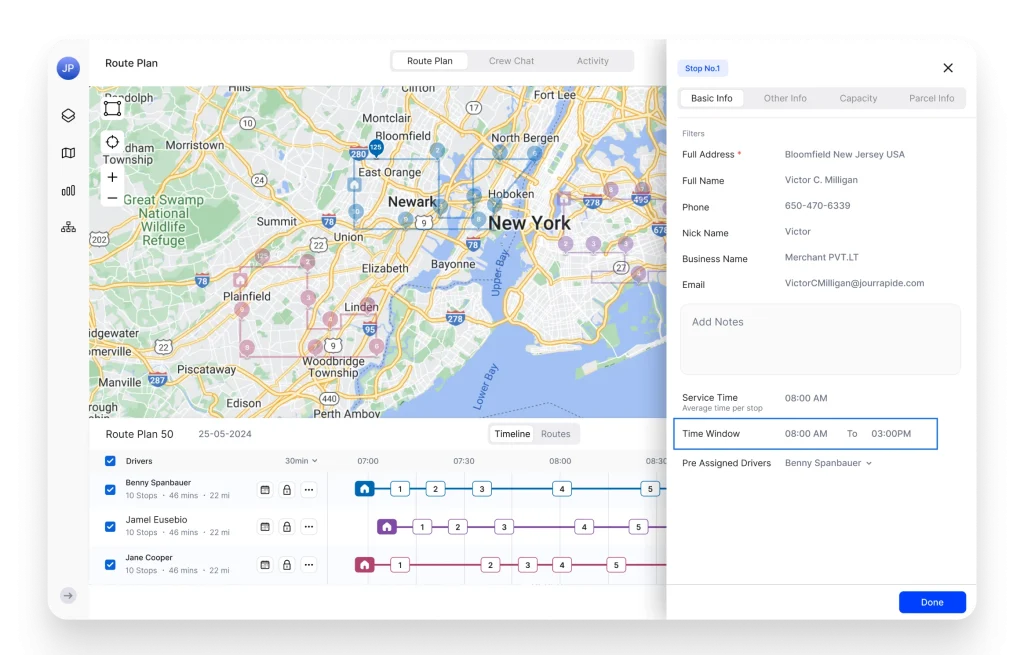Toggle Jane Cooper's driver checkbox off
Screen dimensions: 1024x655
point(110,563)
